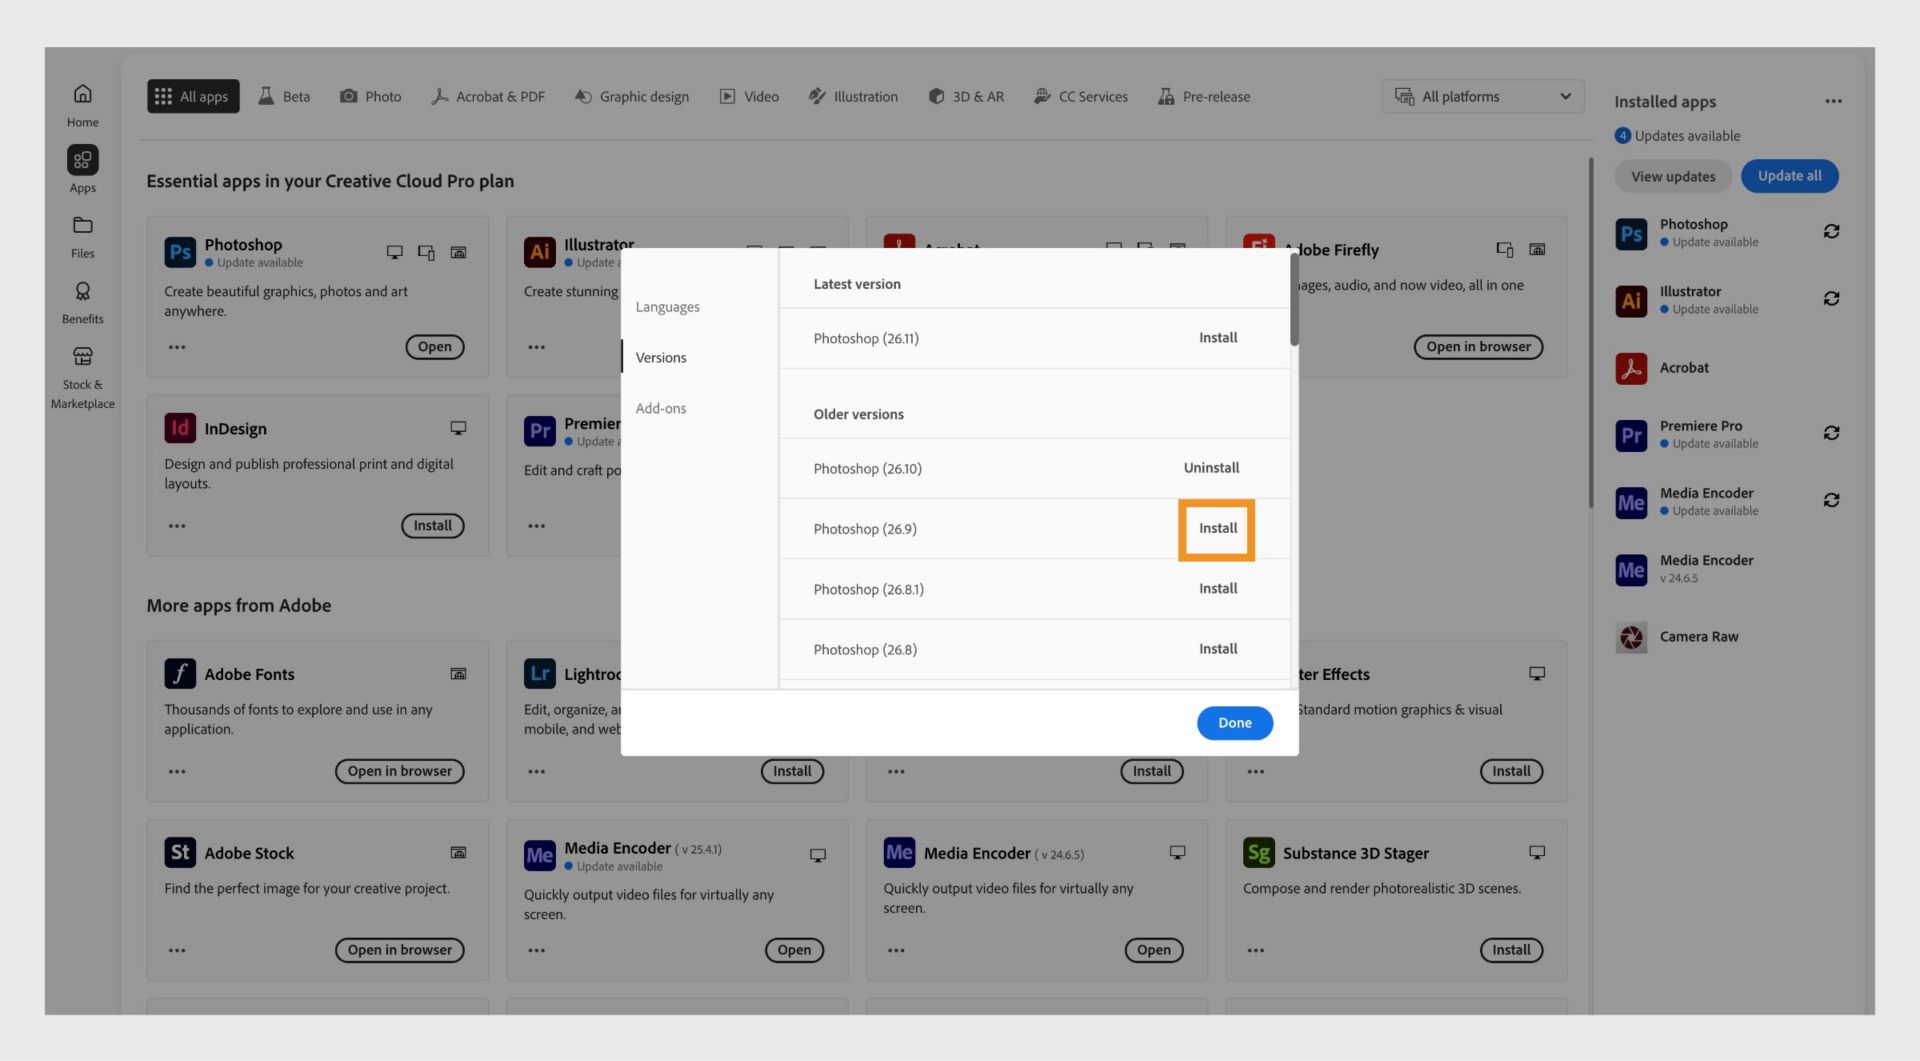This screenshot has width=1920, height=1061.
Task: Open more options on Substance 3D Stager card
Action: click(1256, 950)
